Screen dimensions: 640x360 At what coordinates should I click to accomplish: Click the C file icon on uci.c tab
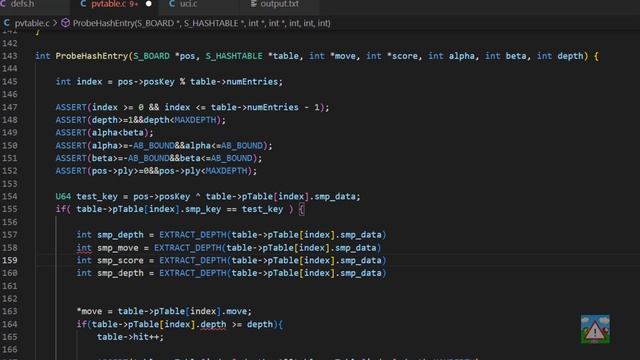[x=172, y=4]
